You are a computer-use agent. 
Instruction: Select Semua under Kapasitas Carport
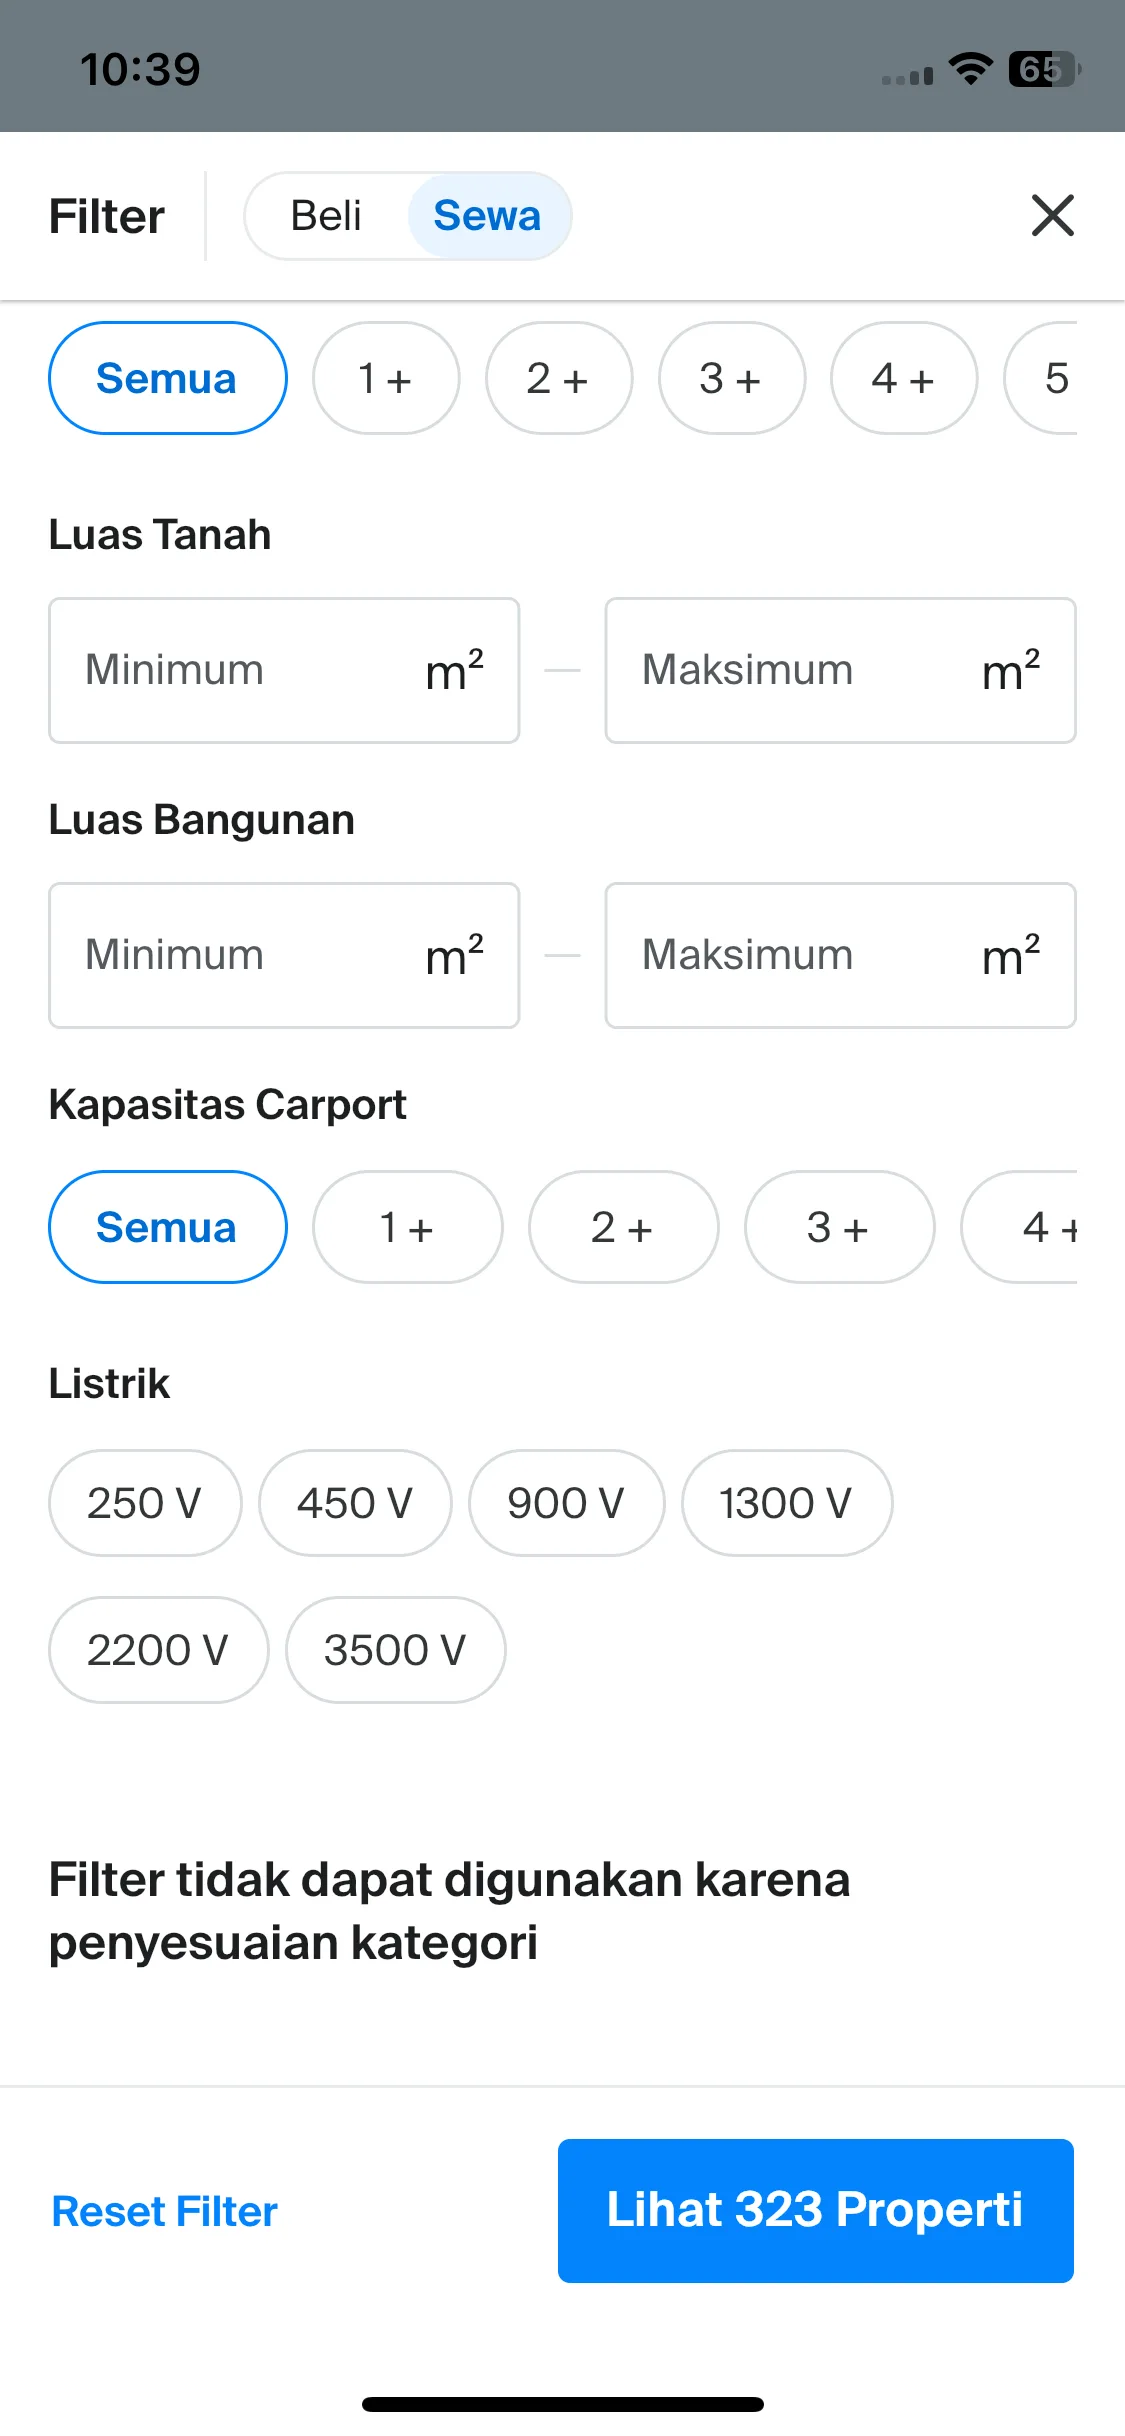(x=168, y=1227)
